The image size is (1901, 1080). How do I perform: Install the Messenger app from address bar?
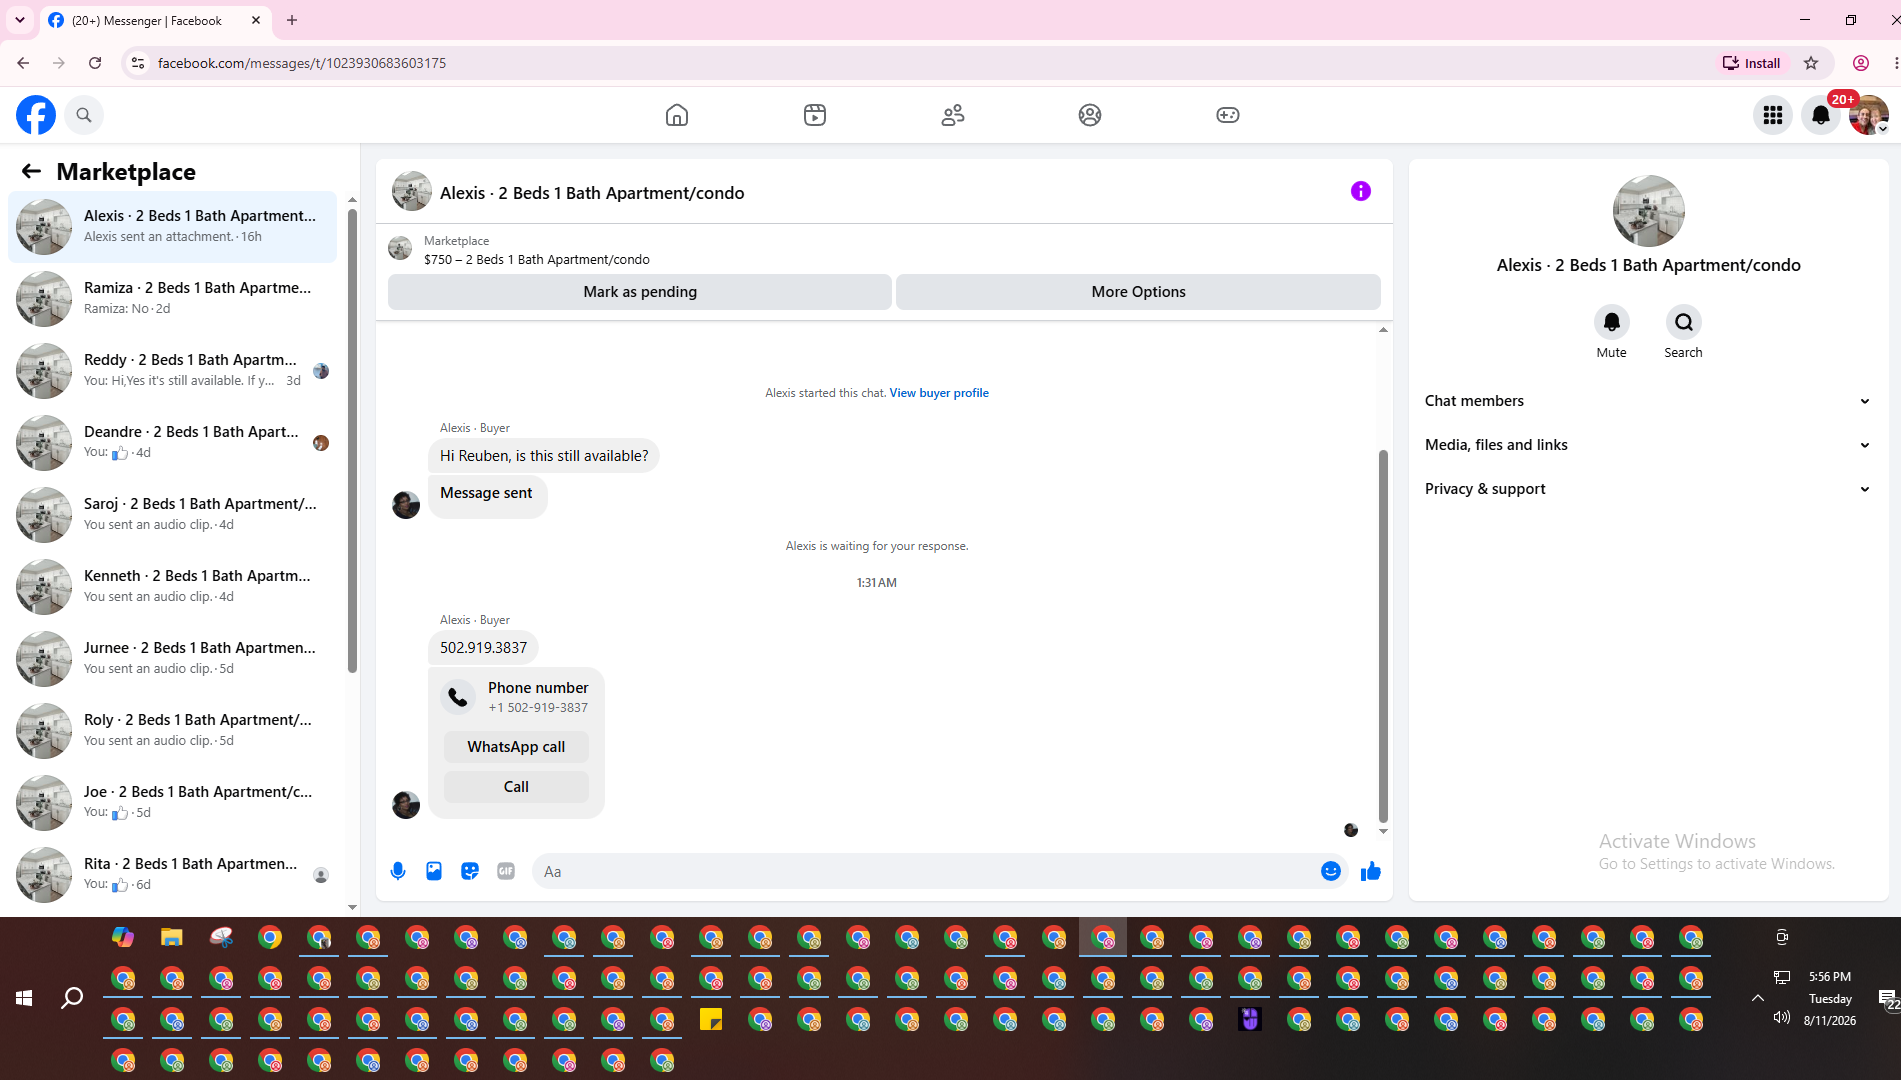point(1751,63)
